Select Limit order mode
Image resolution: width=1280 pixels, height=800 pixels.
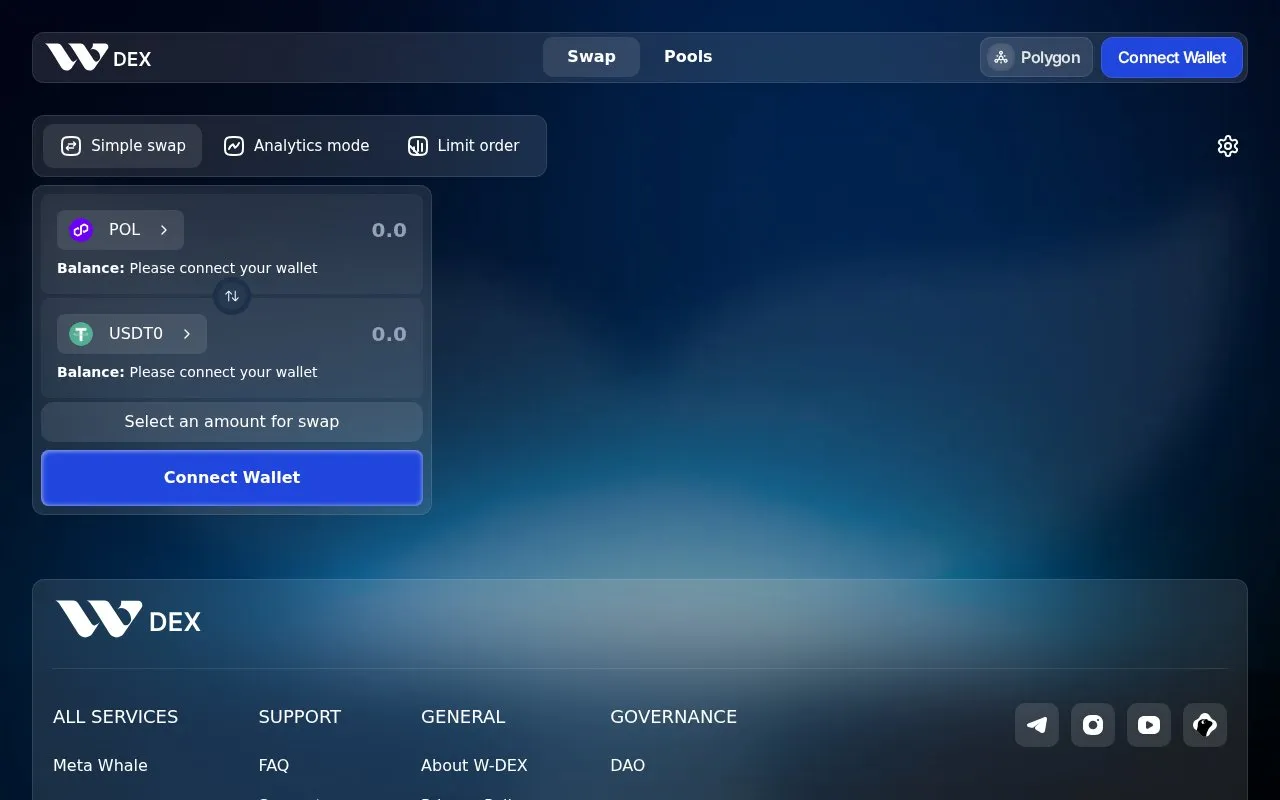pos(463,146)
